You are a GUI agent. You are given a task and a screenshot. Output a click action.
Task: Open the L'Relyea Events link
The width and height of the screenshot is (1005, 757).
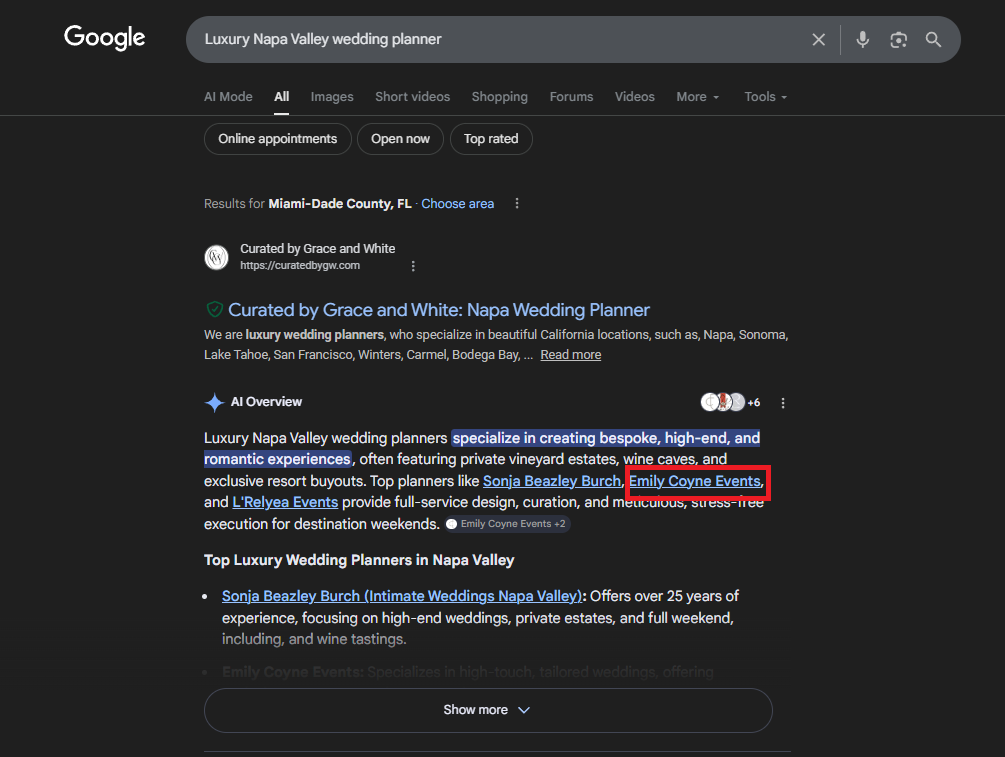[285, 502]
